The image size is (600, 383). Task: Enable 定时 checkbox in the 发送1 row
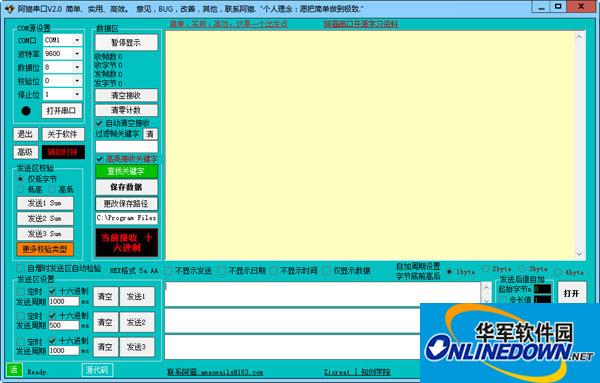21,292
